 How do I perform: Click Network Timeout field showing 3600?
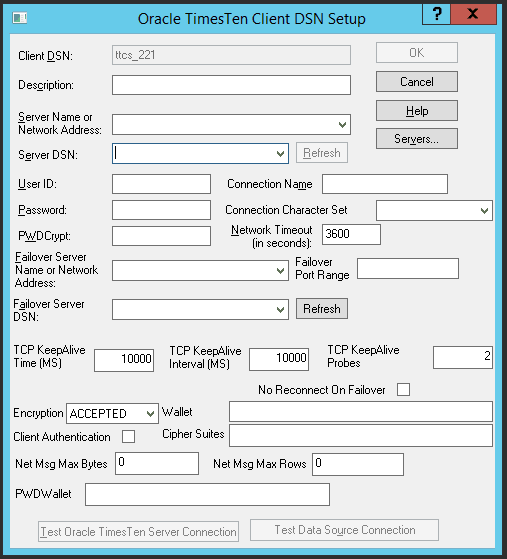click(x=351, y=234)
